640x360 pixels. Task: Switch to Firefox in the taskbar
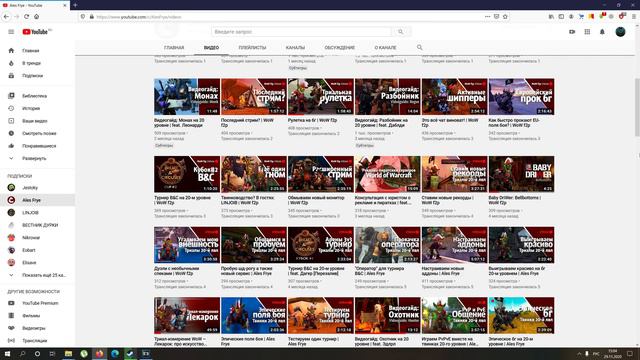[x=99, y=353]
